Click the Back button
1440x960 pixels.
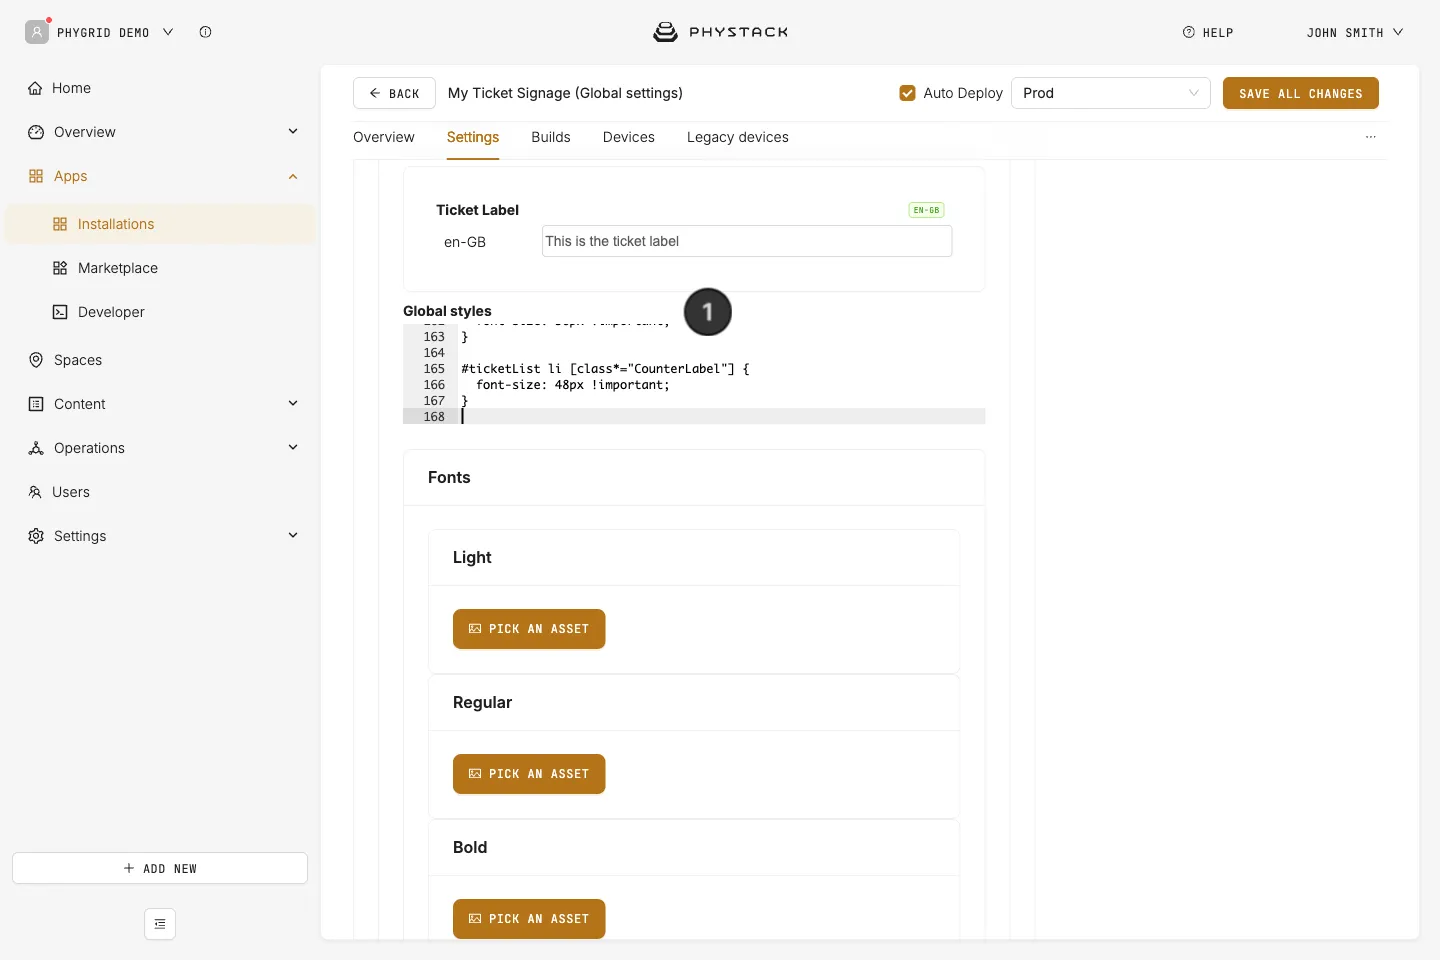[x=394, y=93]
